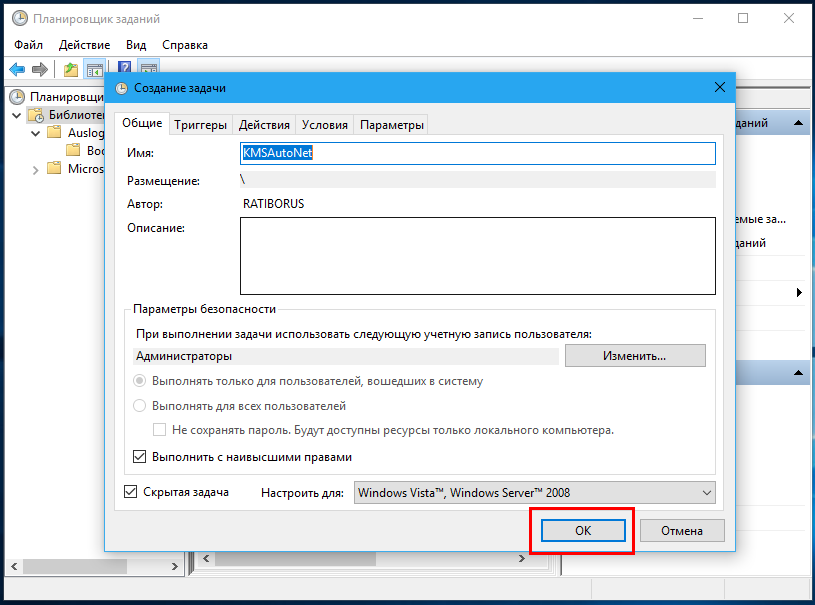Click right arrow of tree pane scrollbar
815x605 pixels.
click(x=175, y=567)
